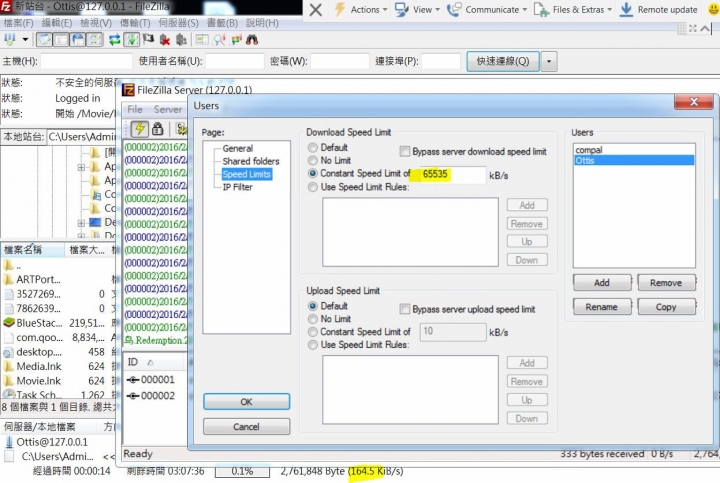Open 傳輸(T) menu
Image resolution: width=720 pixels, height=483 pixels.
[x=135, y=23]
